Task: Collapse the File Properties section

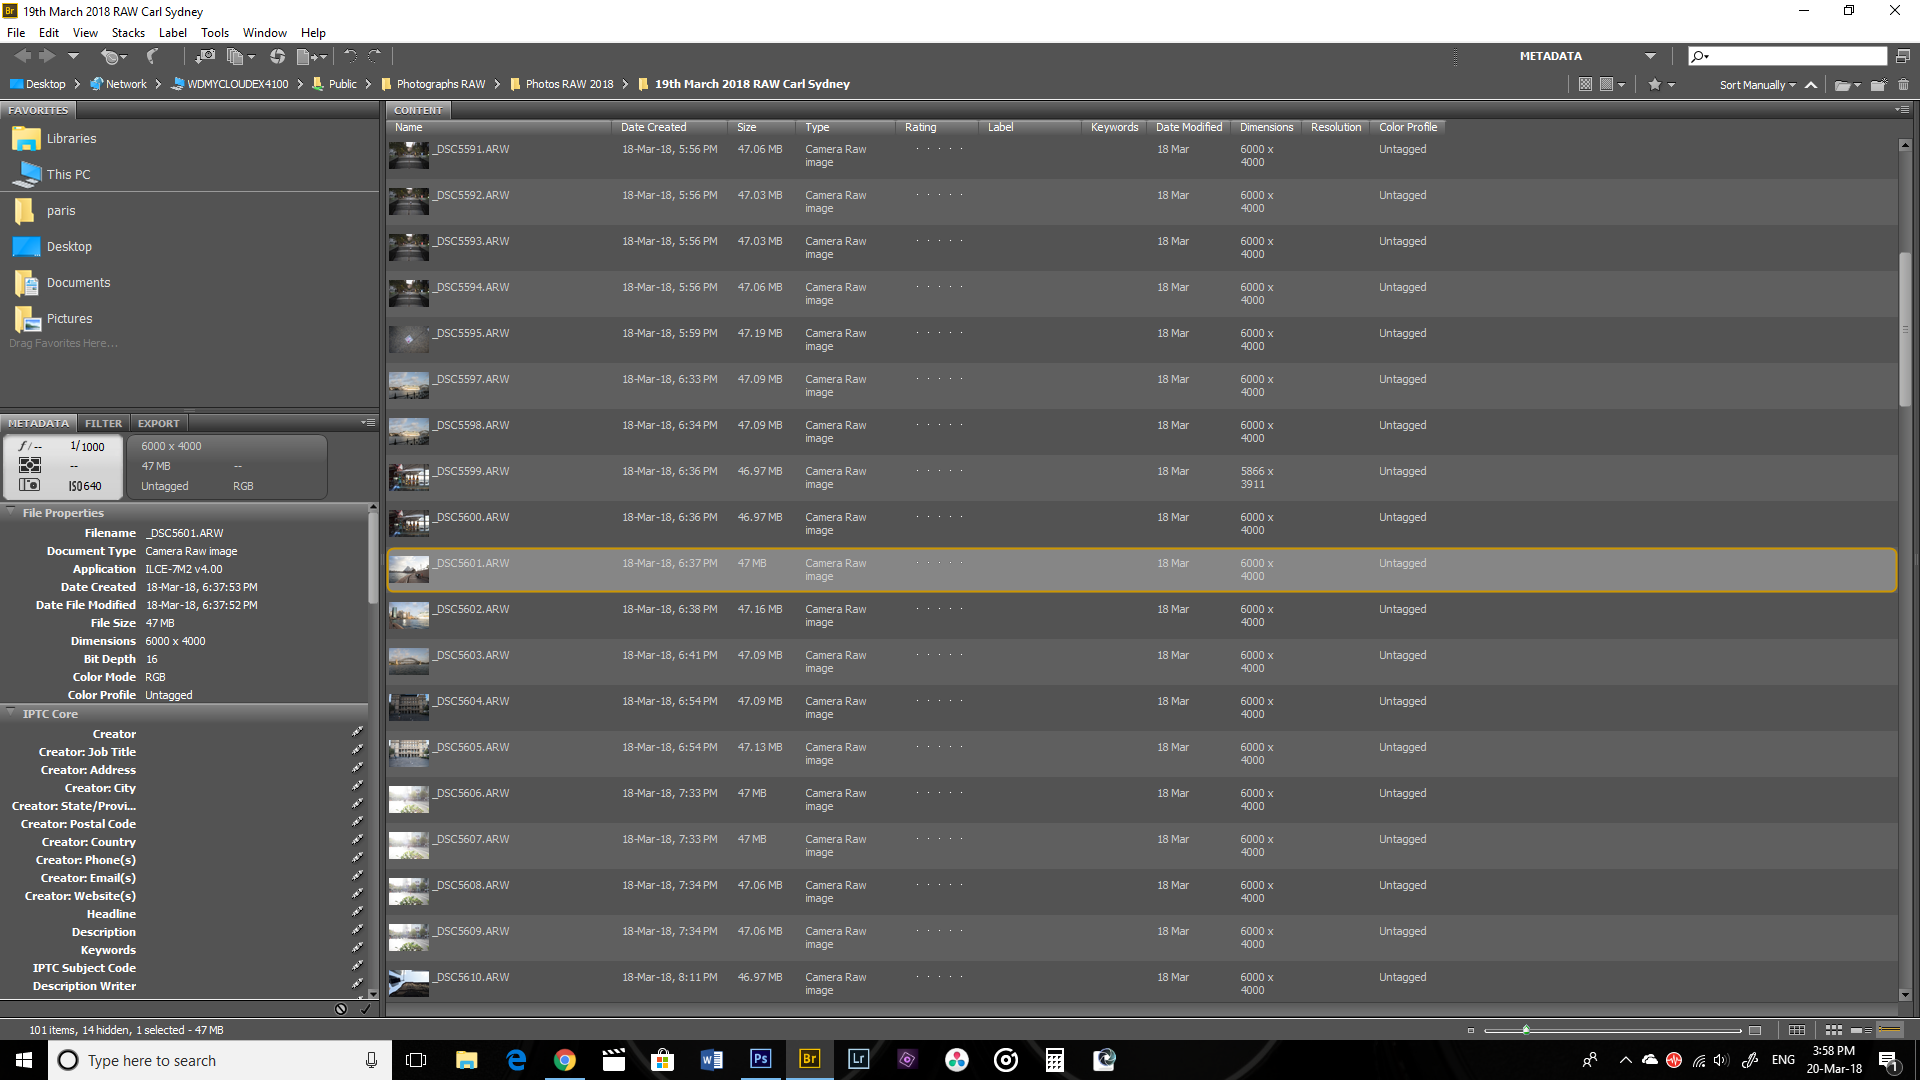Action: tap(10, 512)
